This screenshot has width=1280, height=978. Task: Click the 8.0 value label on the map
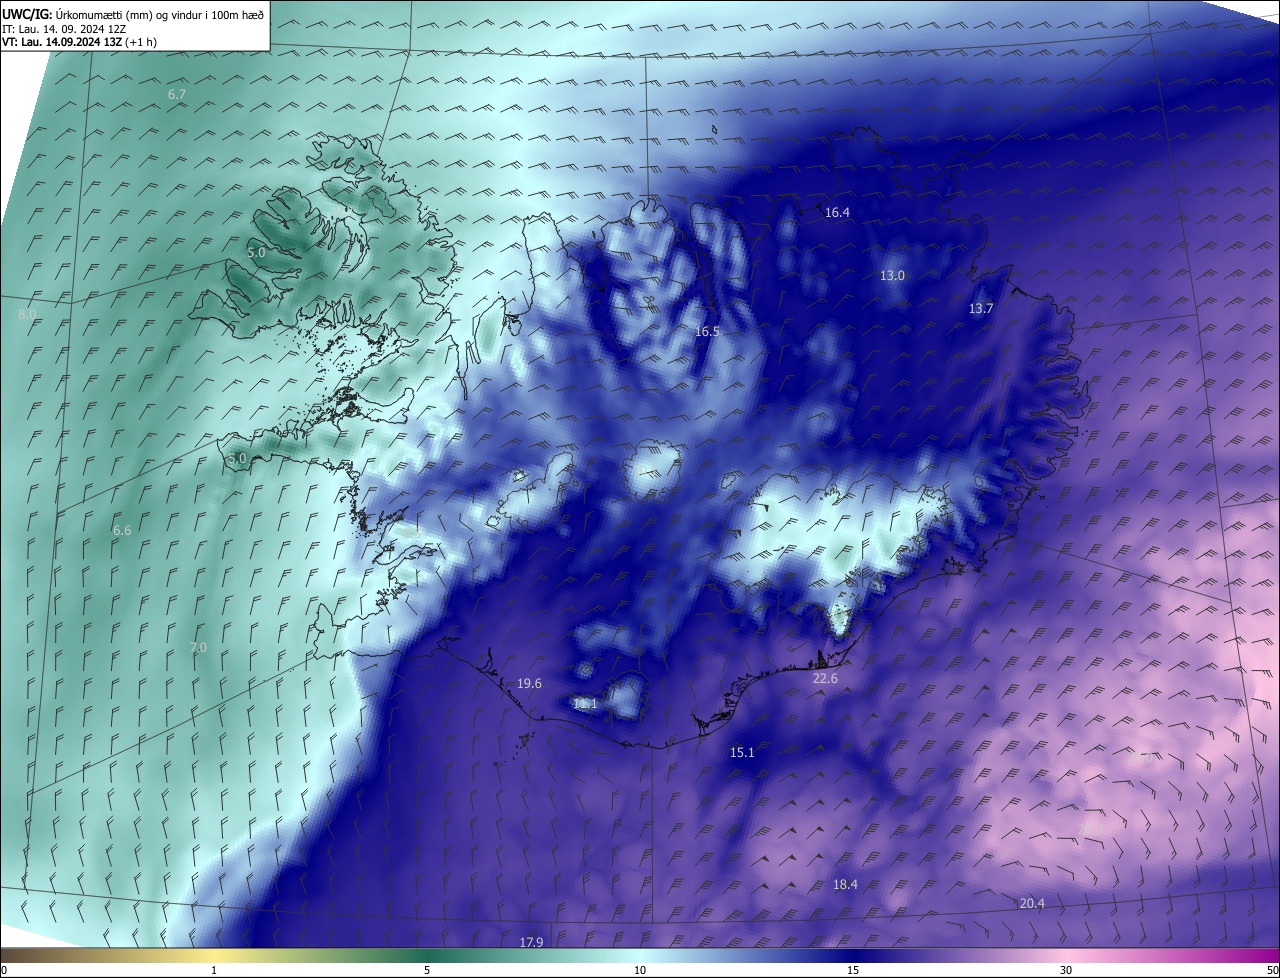(x=27, y=315)
